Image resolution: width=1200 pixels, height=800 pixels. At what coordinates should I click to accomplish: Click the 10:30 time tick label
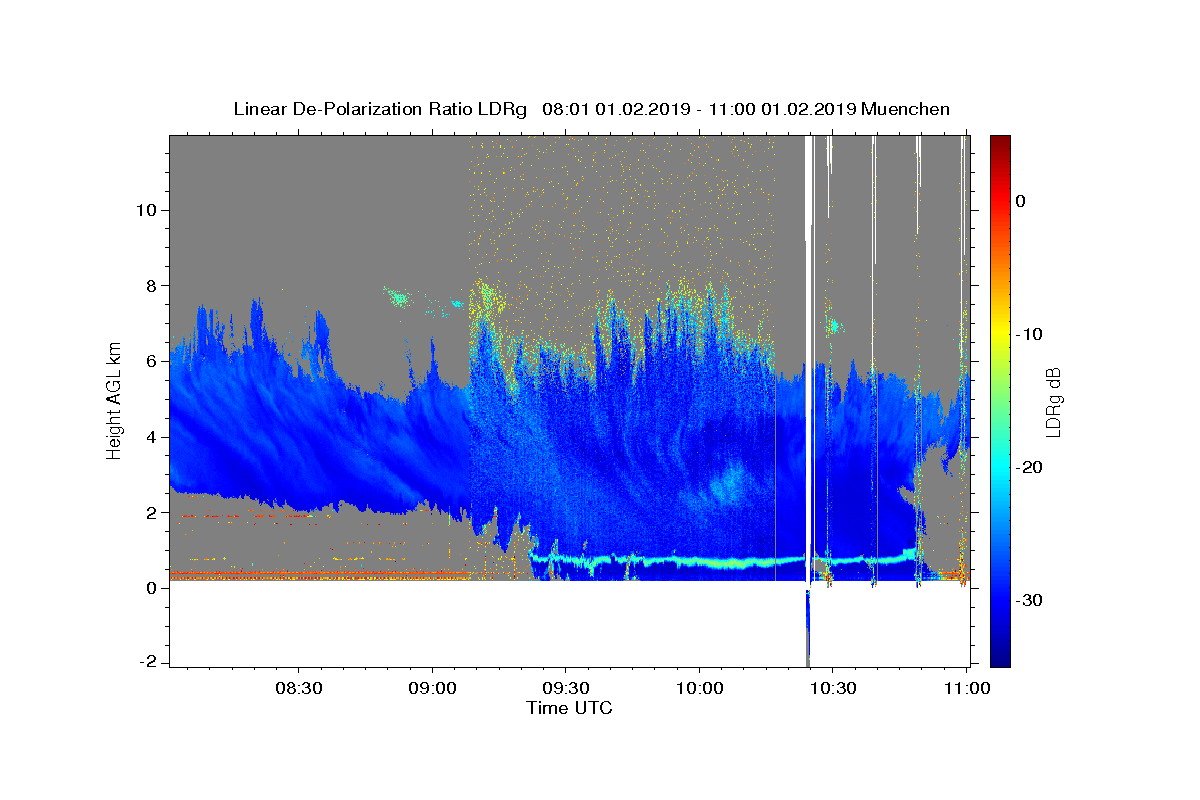832,689
